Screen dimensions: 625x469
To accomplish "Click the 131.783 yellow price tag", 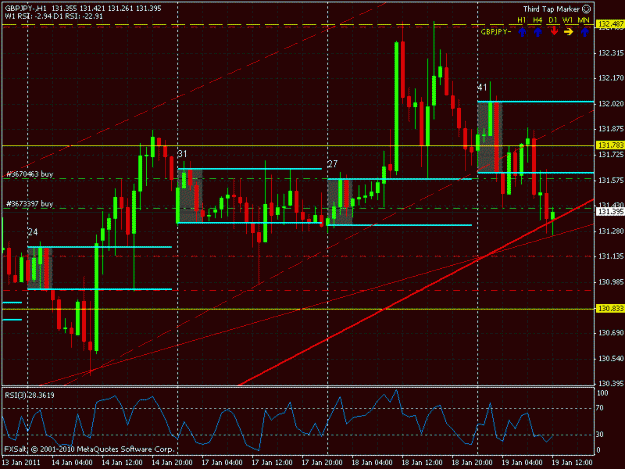I will pyautogui.click(x=610, y=145).
